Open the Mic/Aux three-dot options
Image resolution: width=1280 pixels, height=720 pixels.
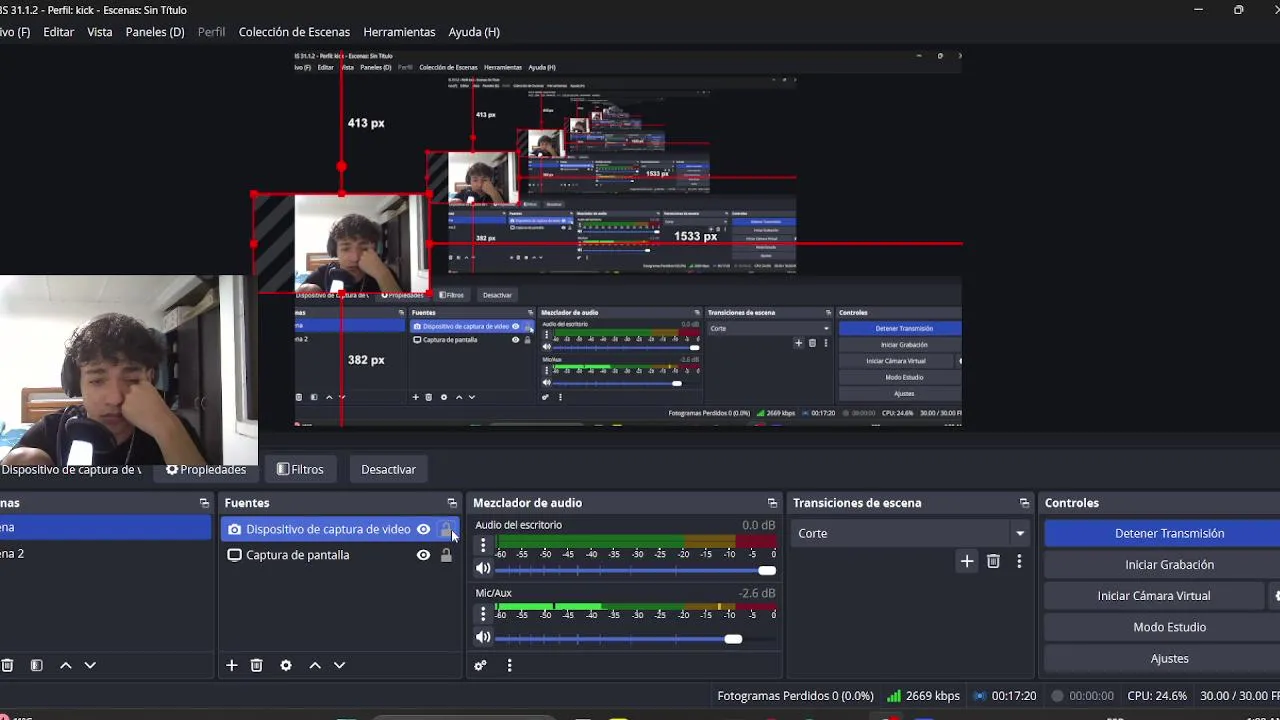point(483,613)
